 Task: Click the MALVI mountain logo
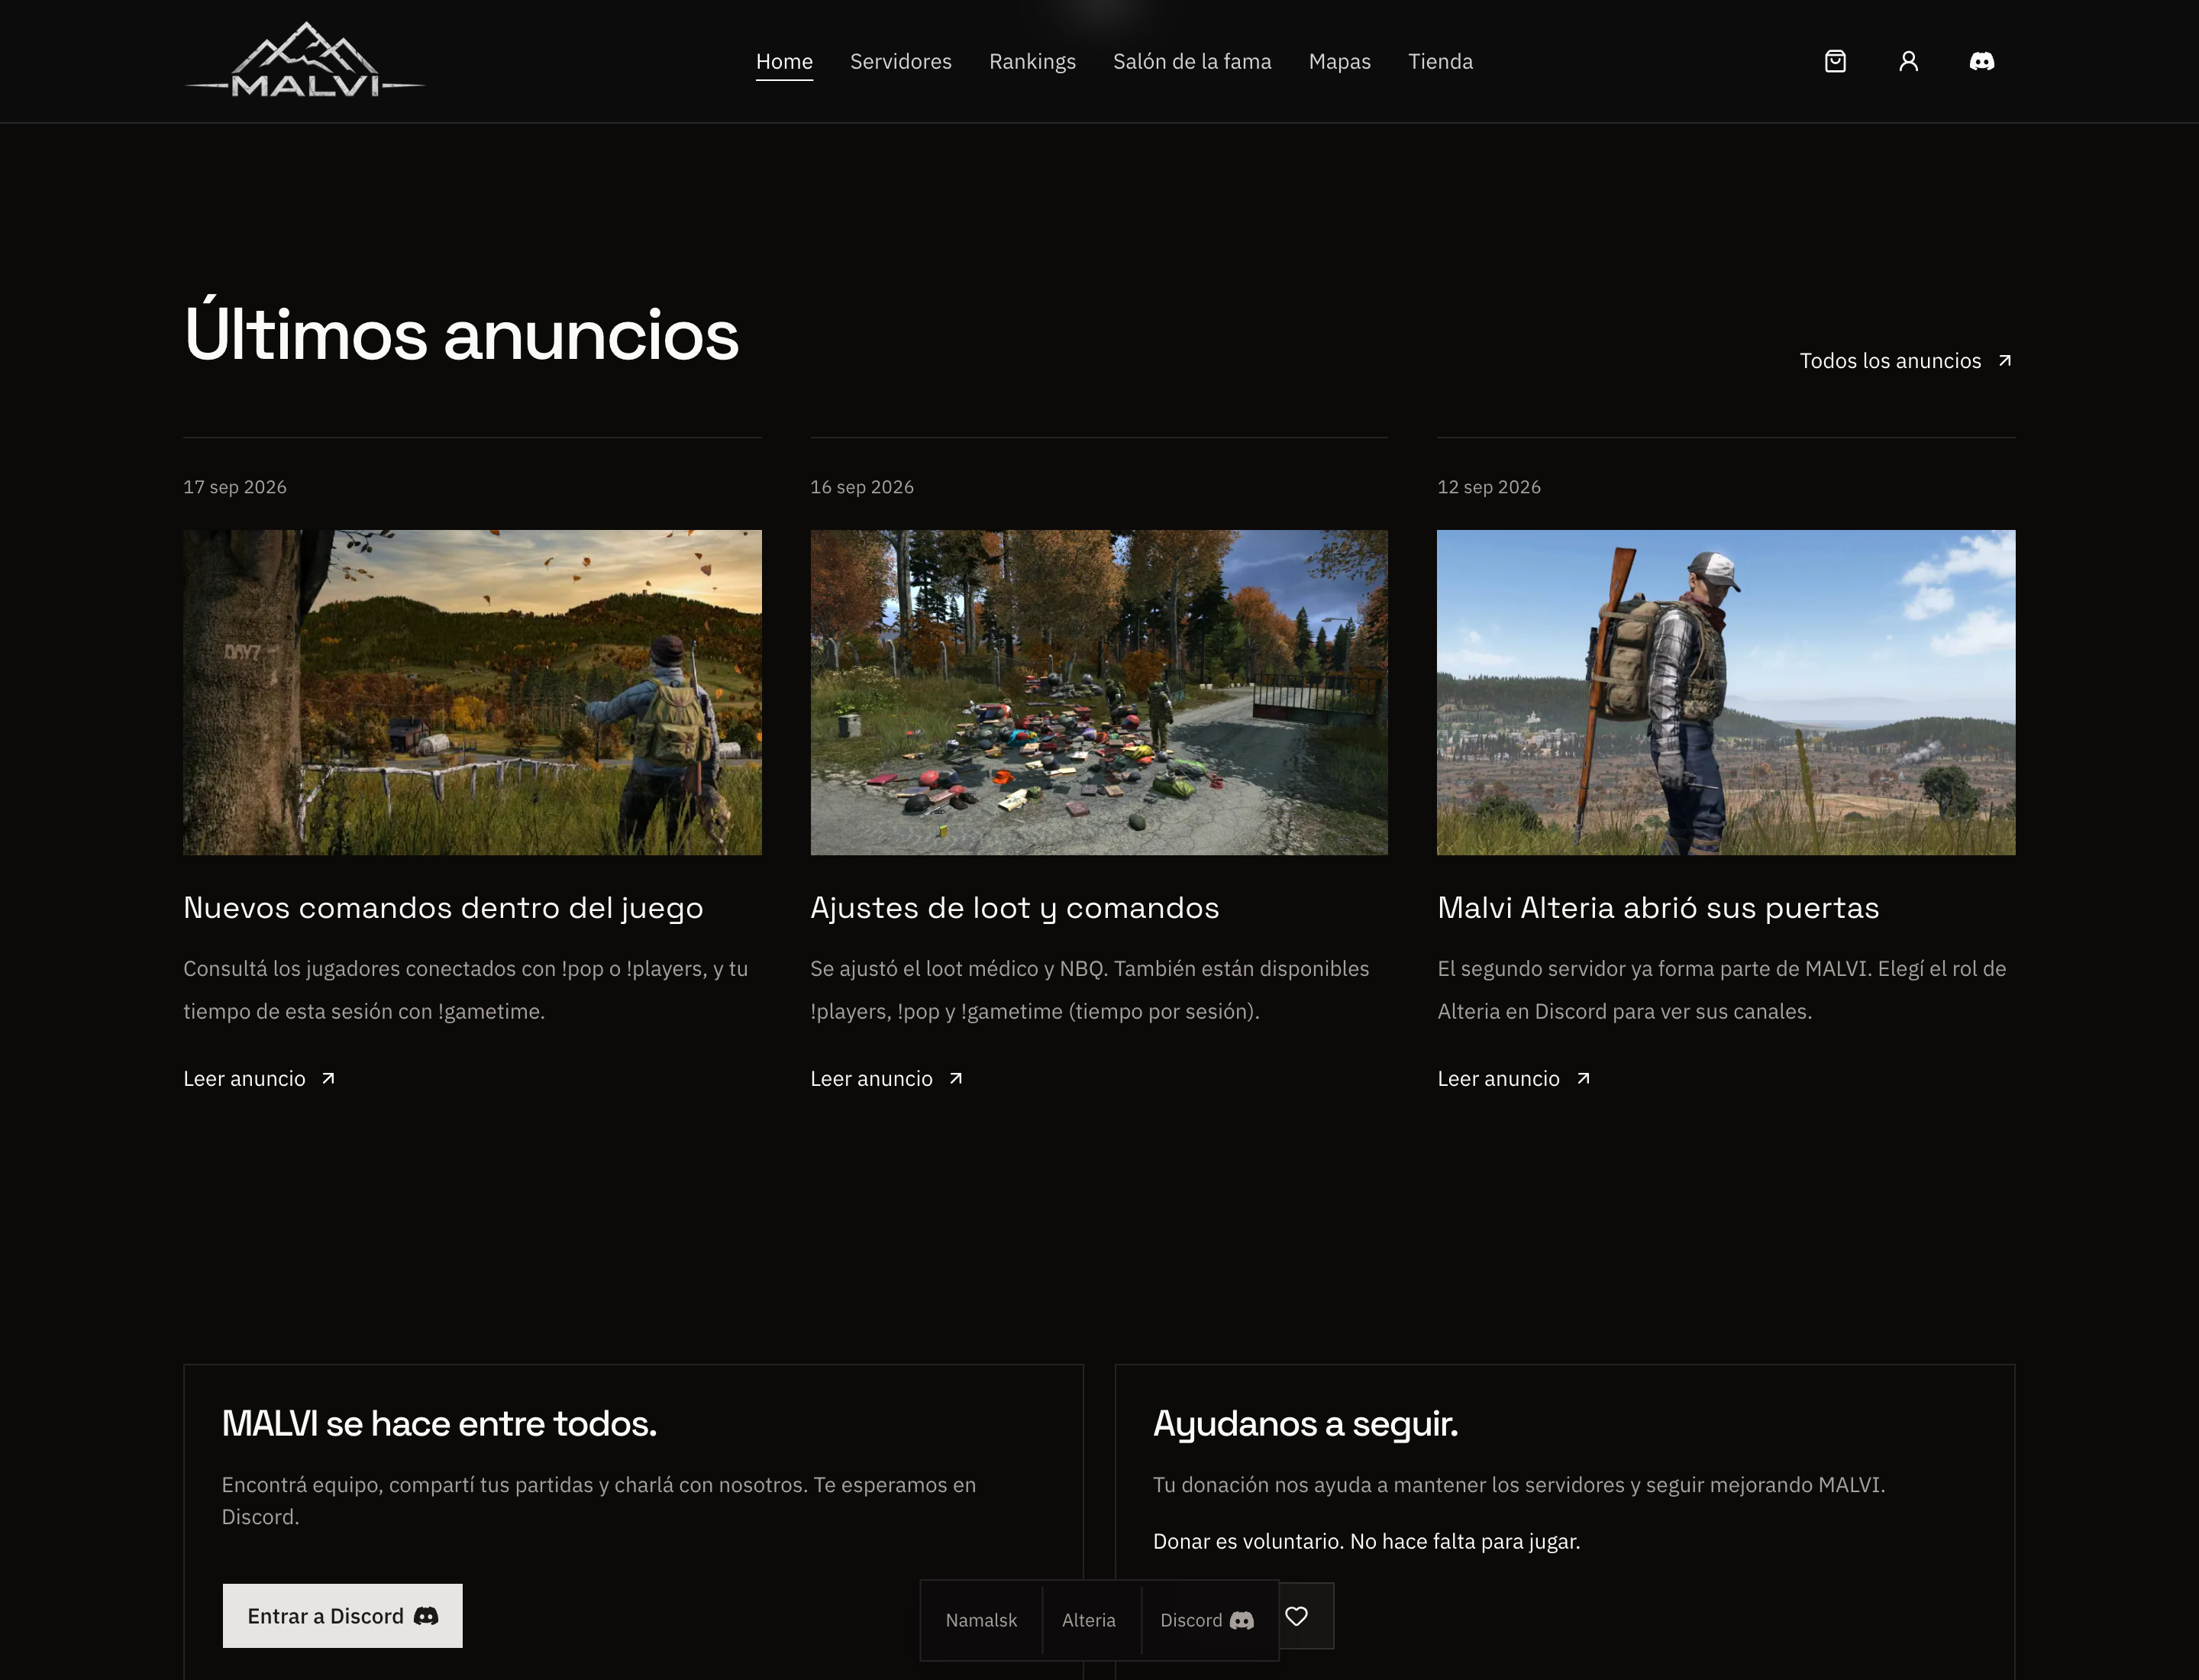[305, 61]
